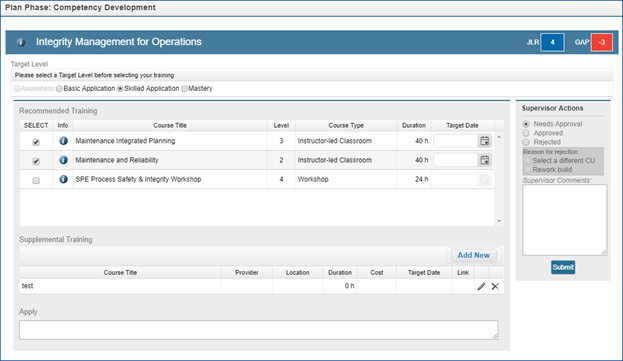Choose Needs Approval supervisor action

(x=526, y=124)
